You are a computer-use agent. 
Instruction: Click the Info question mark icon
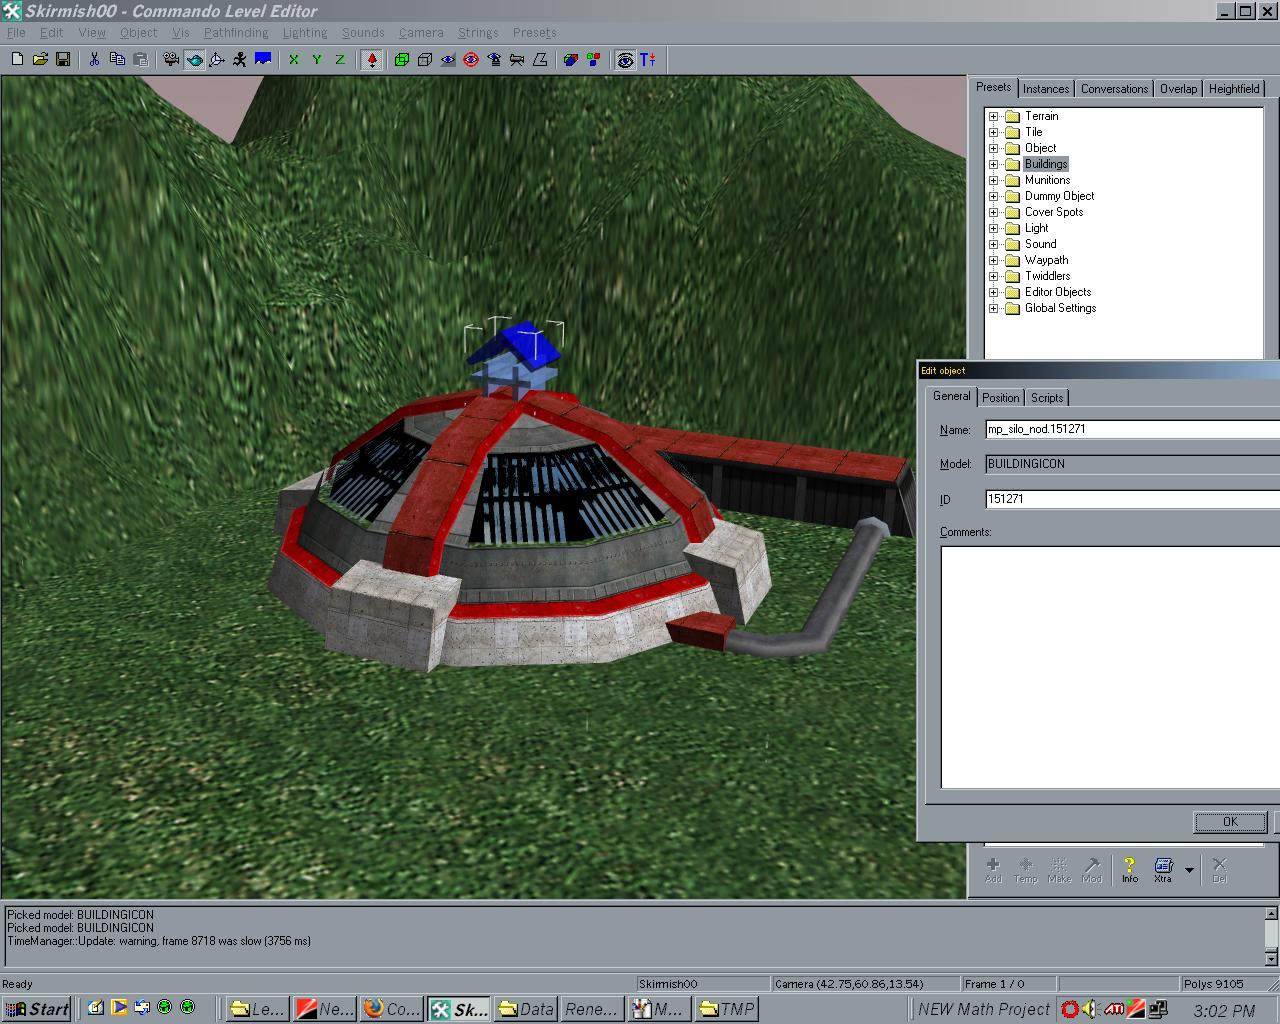[x=1129, y=868]
